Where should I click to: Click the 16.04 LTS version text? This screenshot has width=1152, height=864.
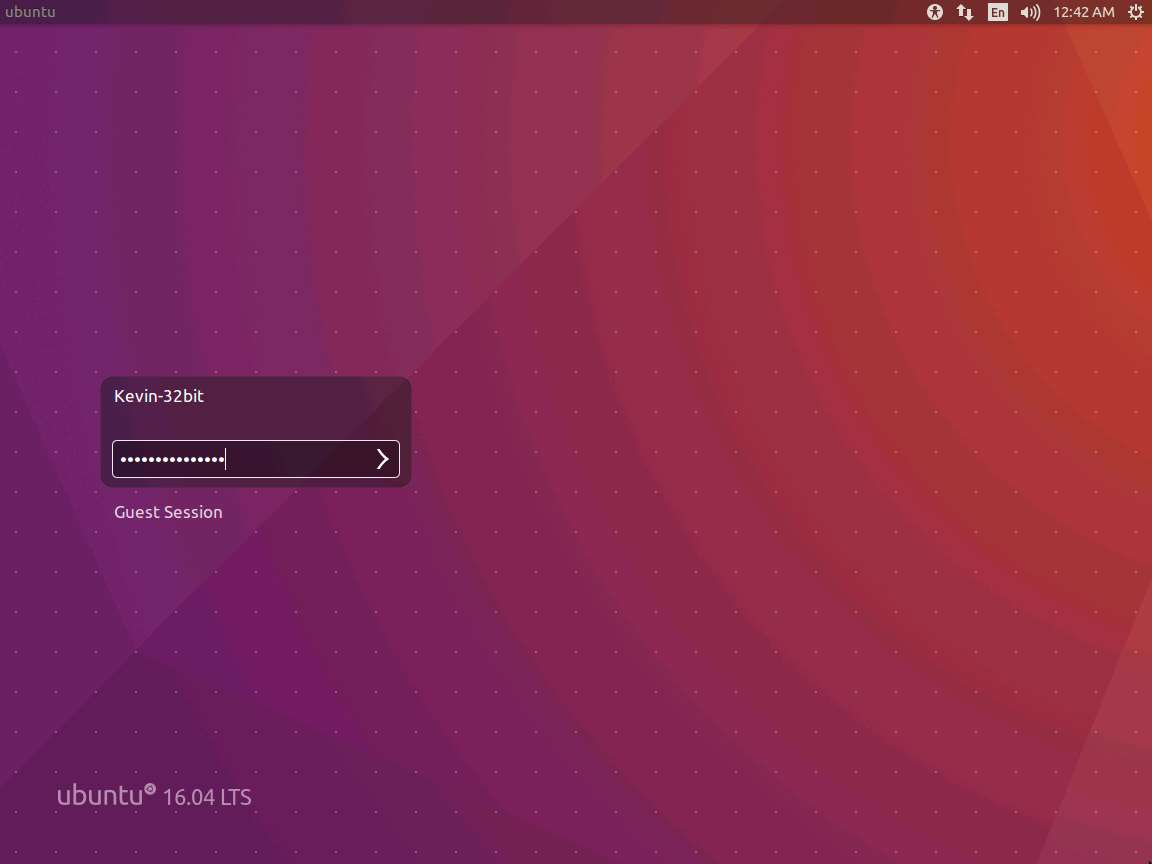pyautogui.click(x=207, y=797)
